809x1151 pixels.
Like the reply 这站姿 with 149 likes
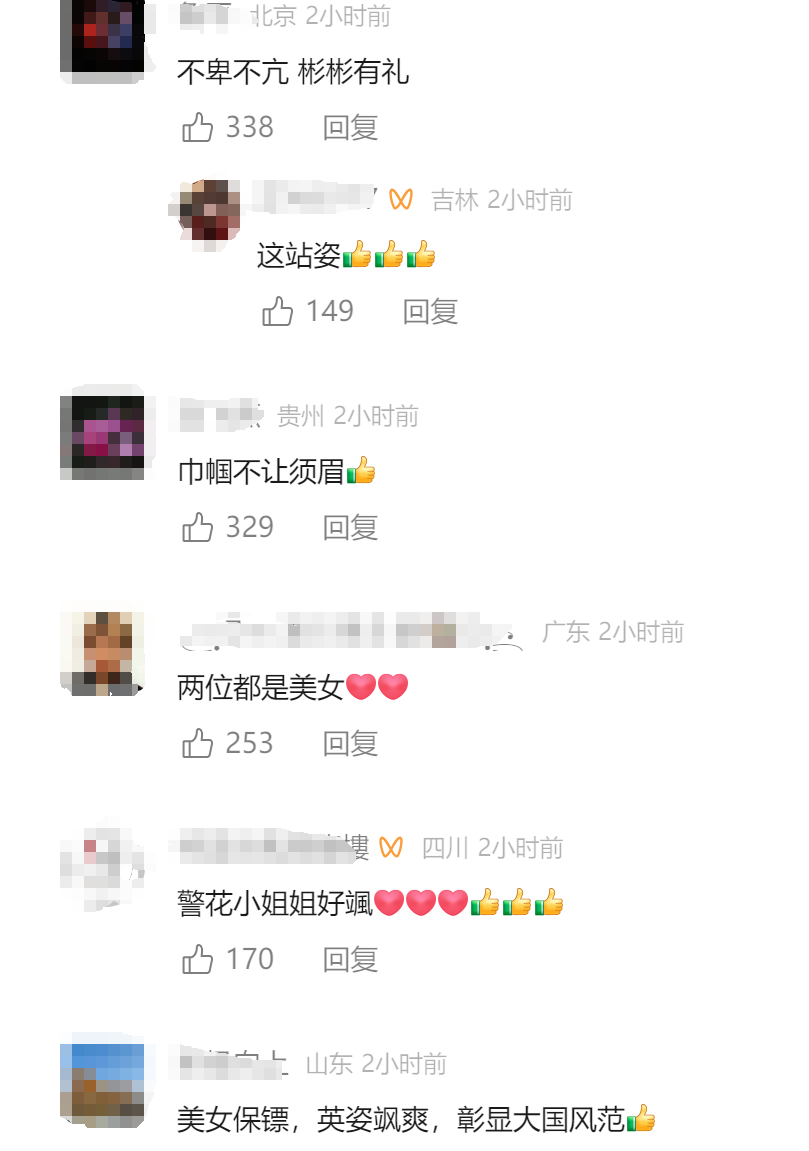coord(277,311)
